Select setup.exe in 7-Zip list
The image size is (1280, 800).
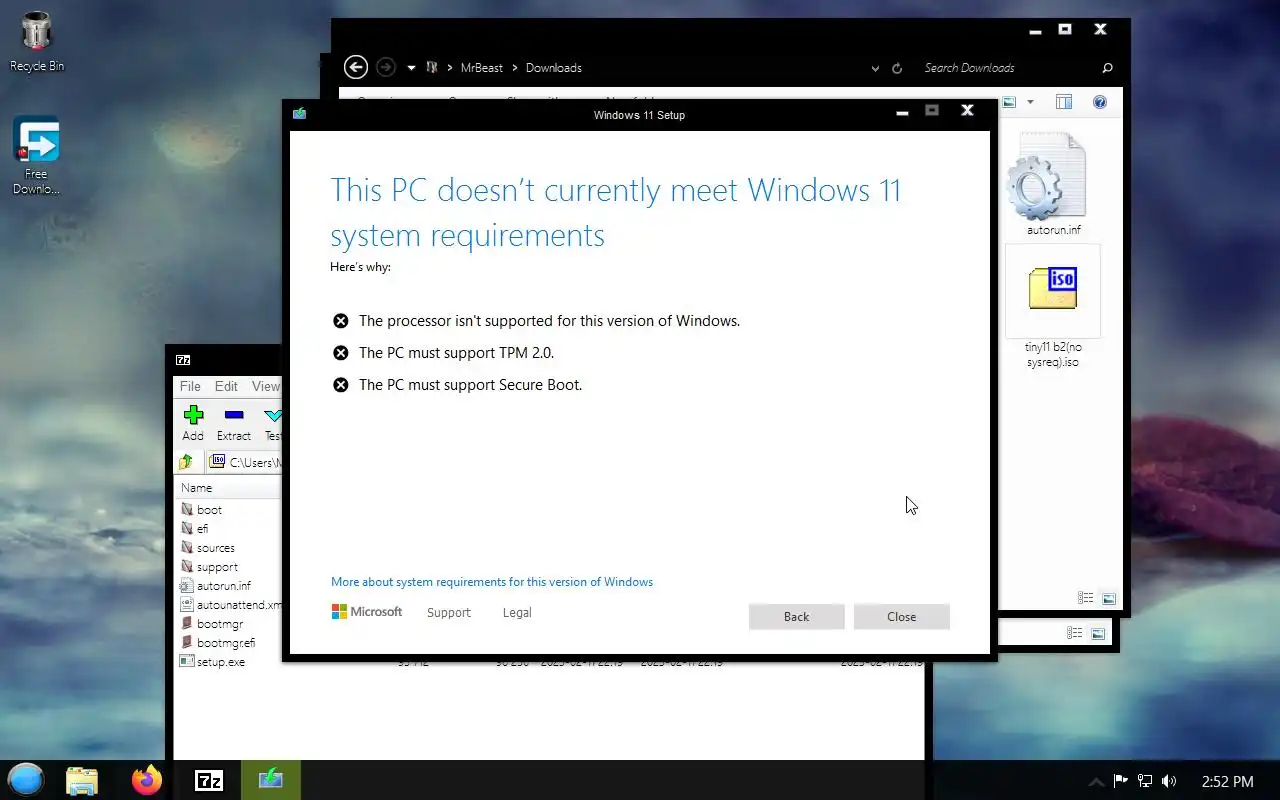pyautogui.click(x=220, y=662)
